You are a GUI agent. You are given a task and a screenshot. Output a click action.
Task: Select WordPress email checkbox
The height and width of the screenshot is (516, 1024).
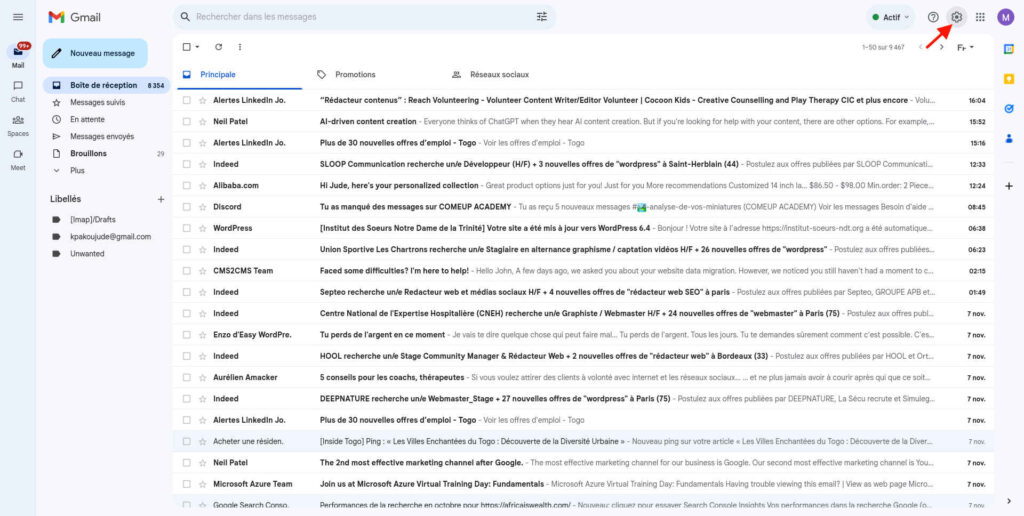point(187,228)
